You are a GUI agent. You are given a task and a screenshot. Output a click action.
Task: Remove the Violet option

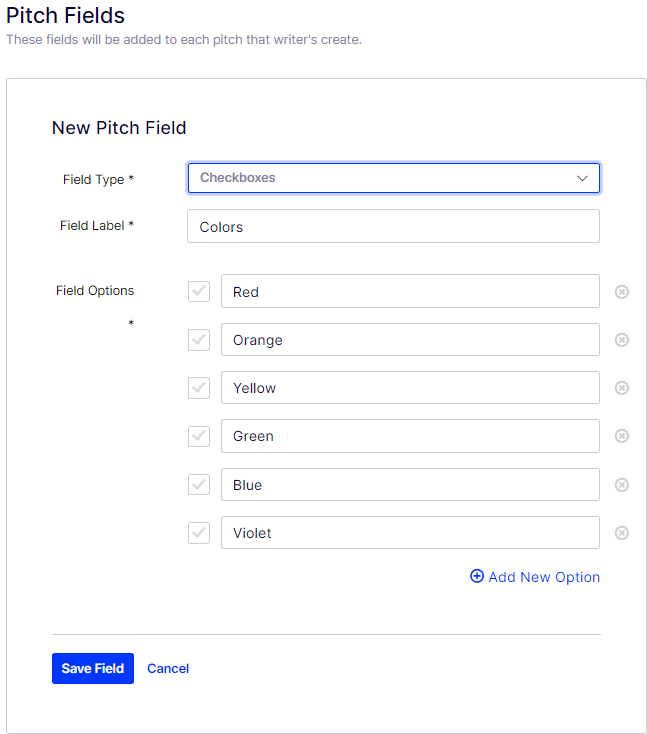pos(621,533)
